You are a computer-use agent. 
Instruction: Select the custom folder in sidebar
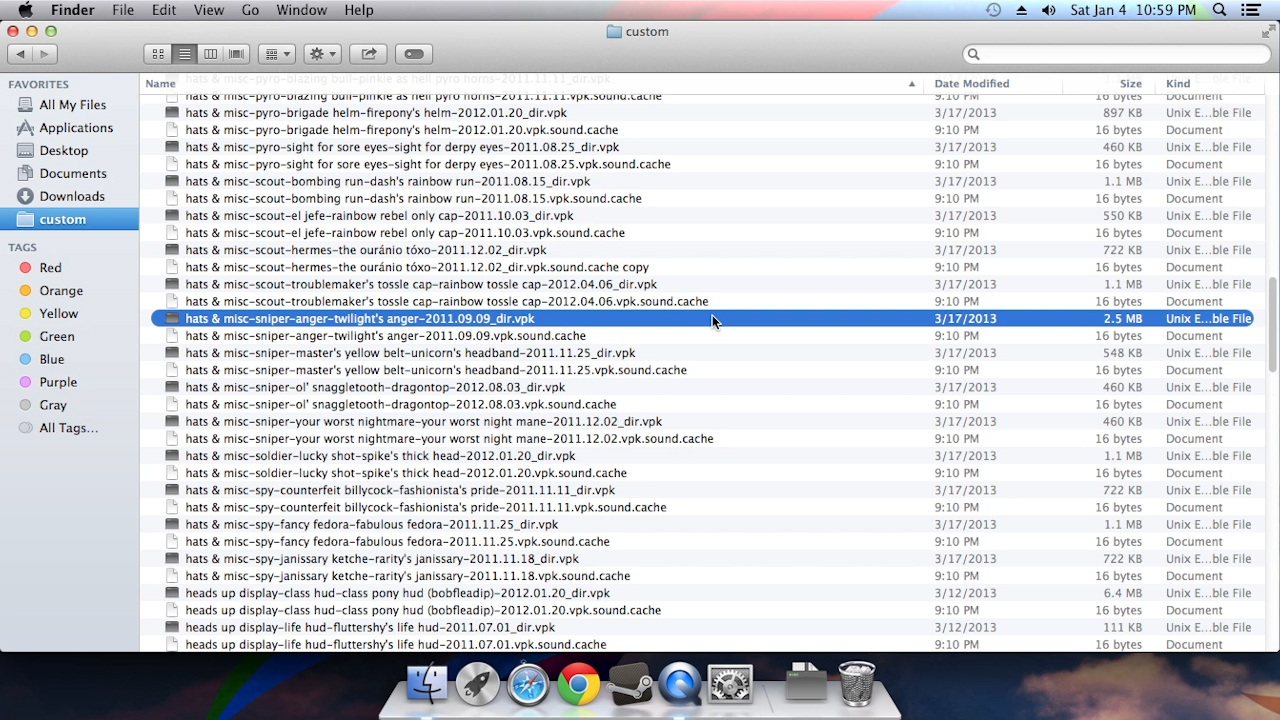coord(69,219)
